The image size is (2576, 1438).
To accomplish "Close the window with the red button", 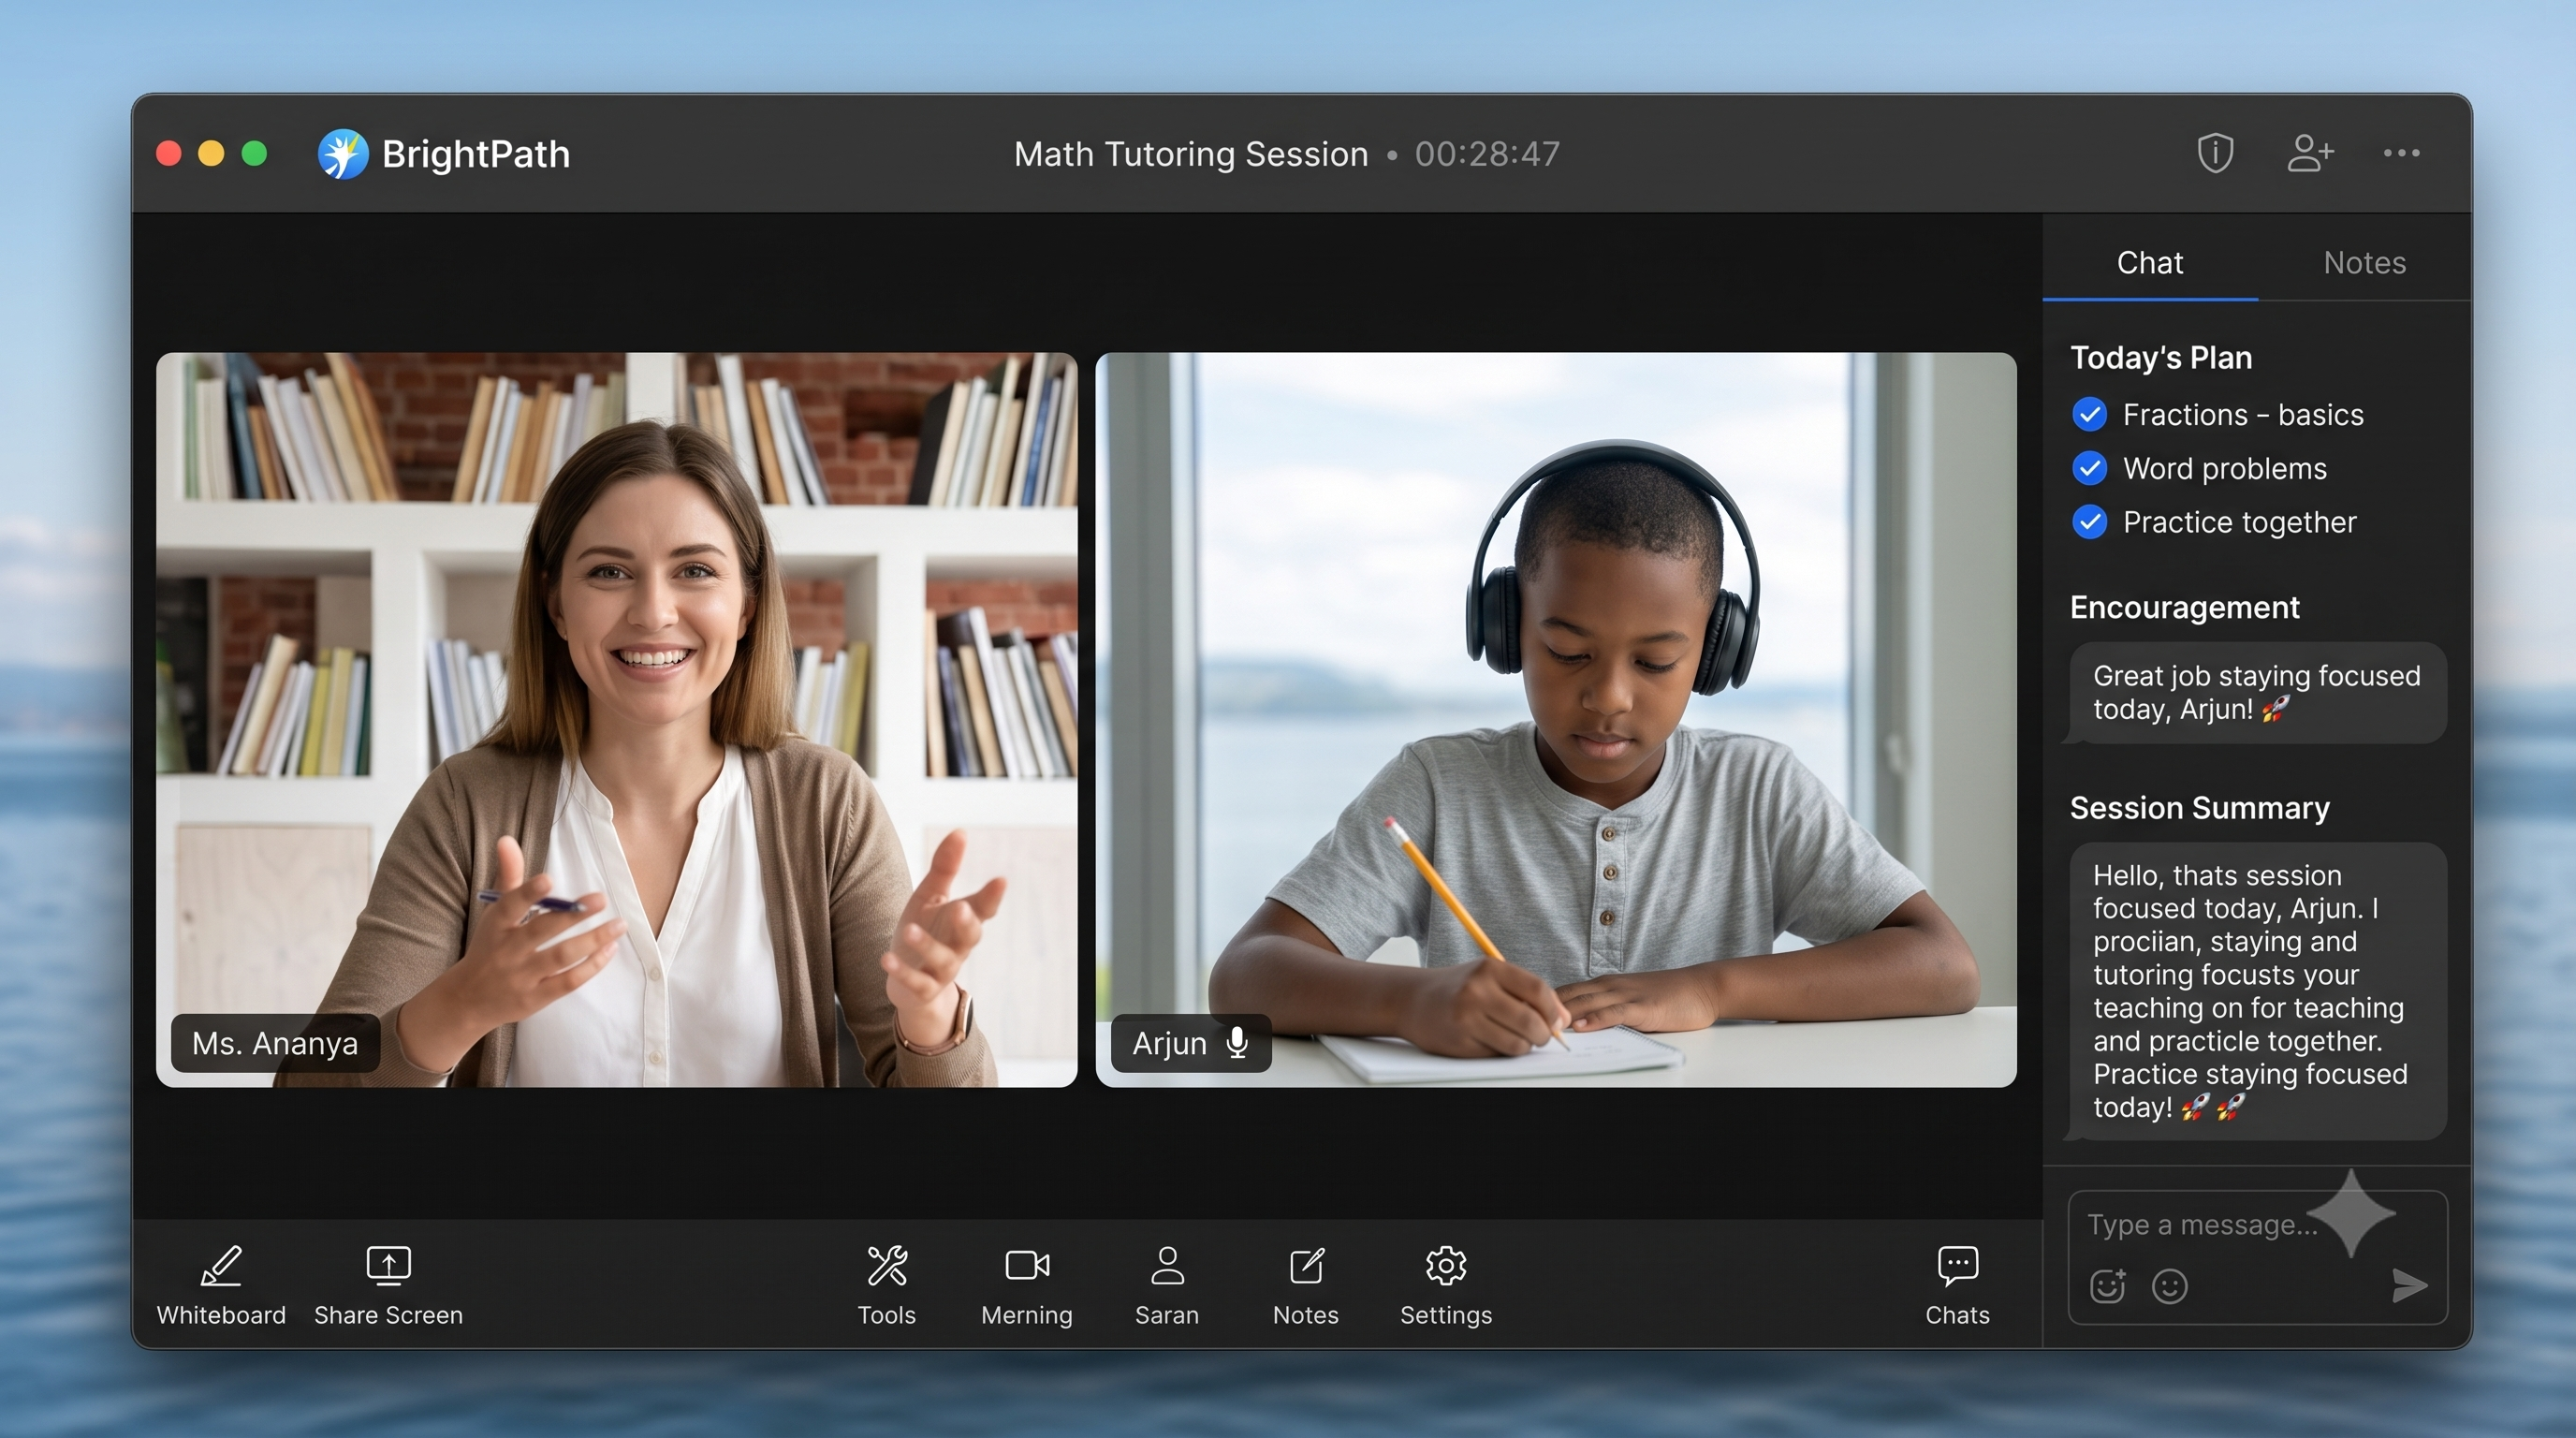I will (x=169, y=153).
